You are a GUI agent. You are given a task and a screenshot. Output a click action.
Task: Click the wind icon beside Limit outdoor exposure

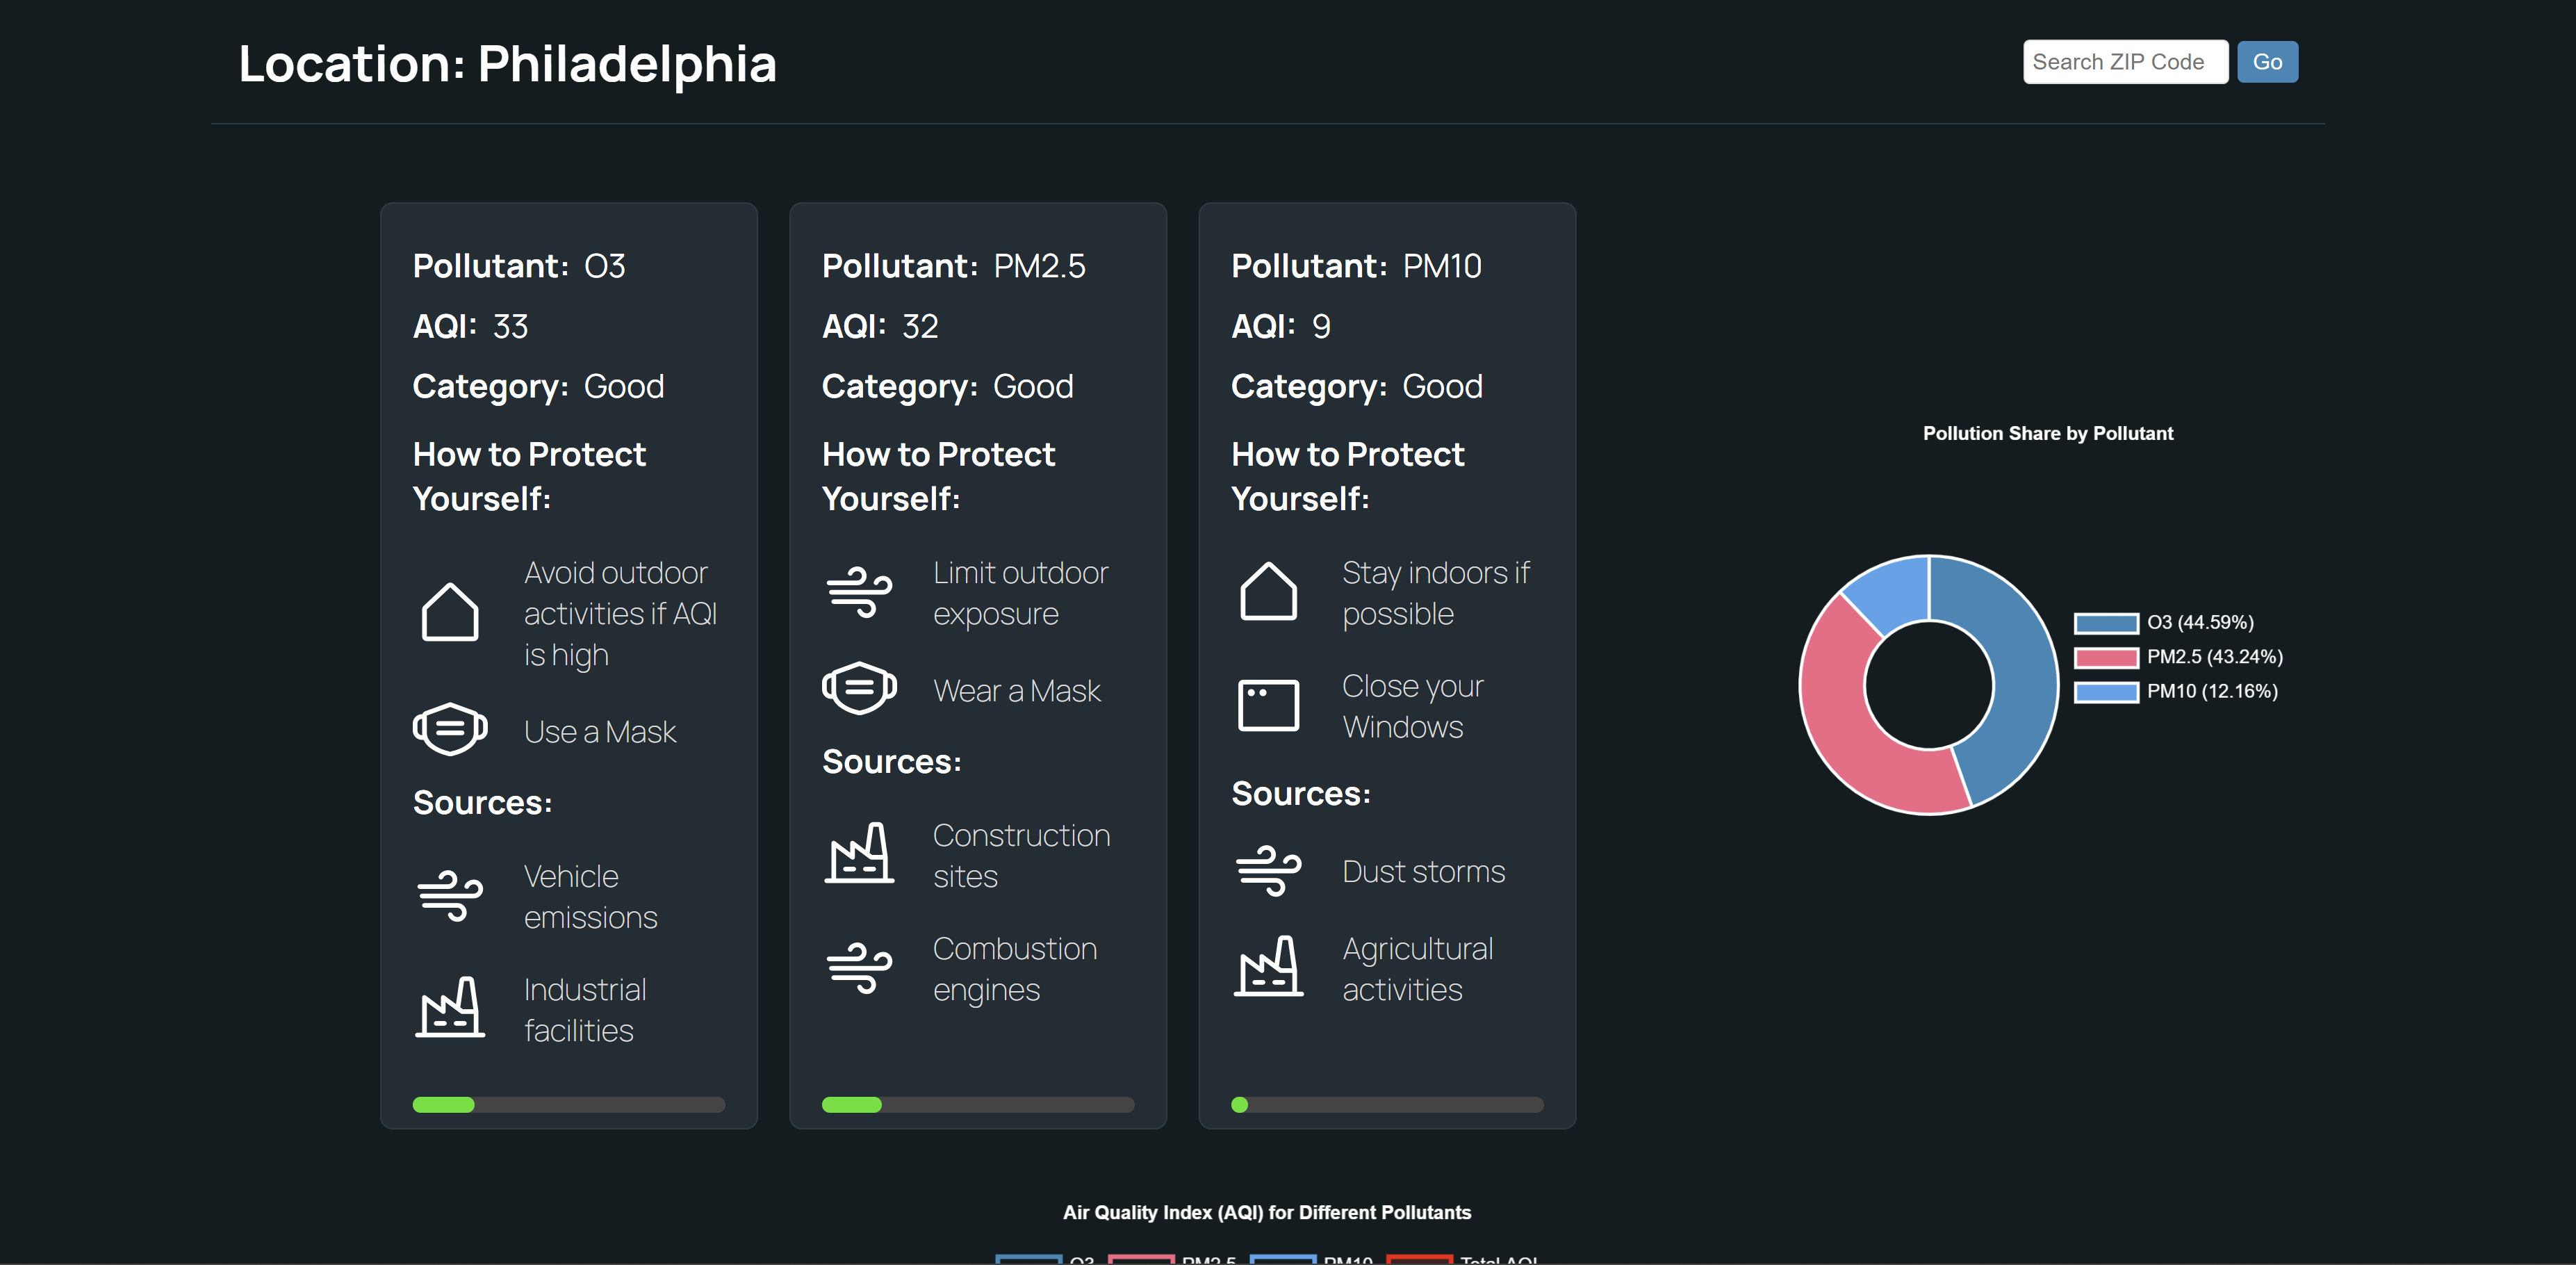[859, 592]
